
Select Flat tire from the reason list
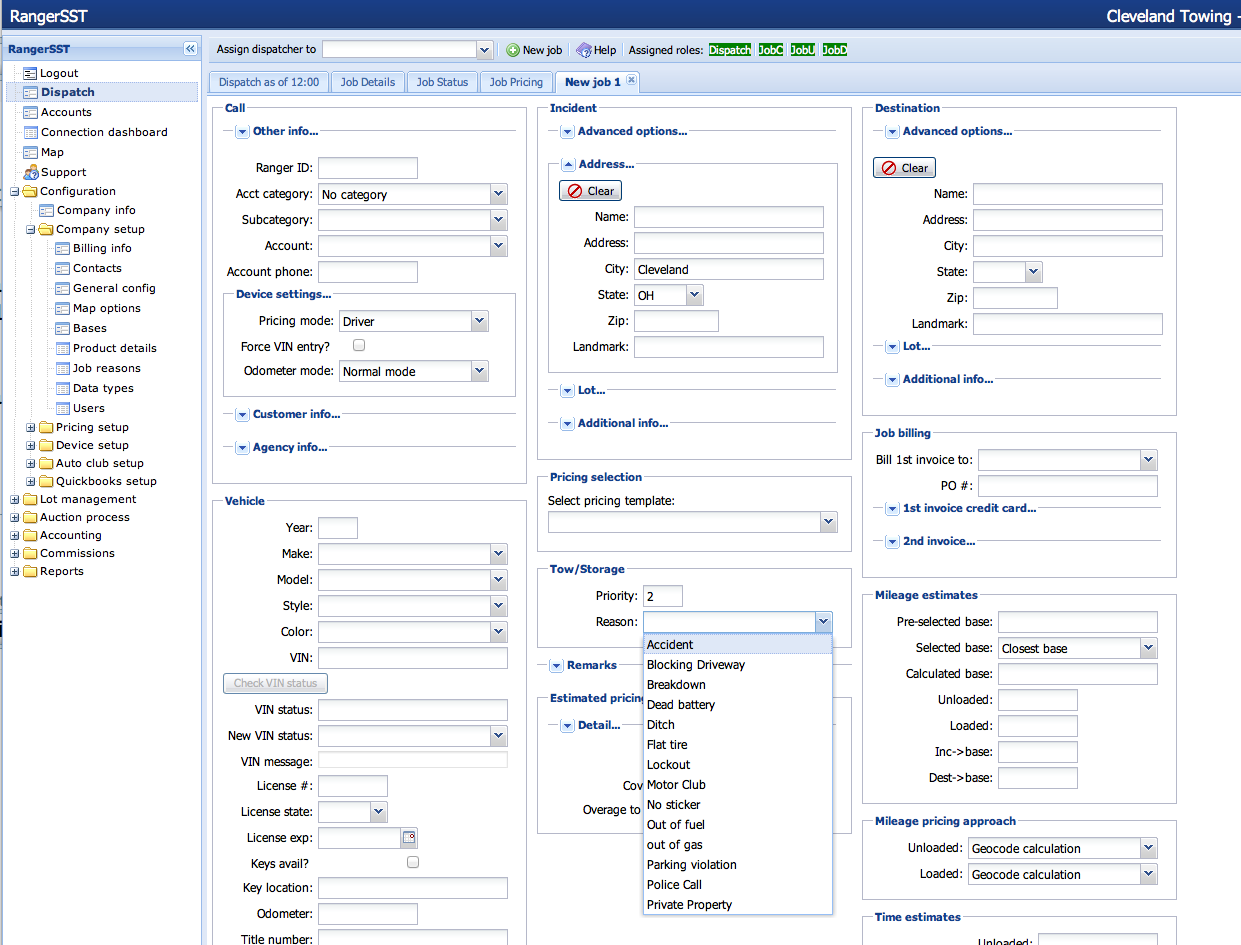[x=667, y=745]
